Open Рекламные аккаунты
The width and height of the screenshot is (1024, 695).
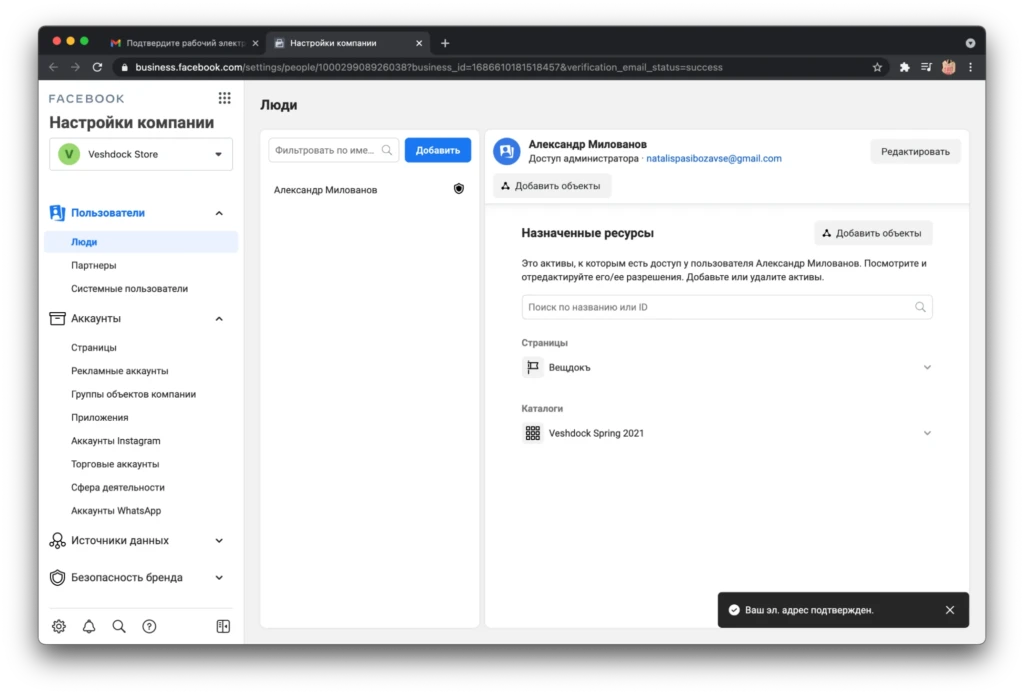[x=120, y=371]
